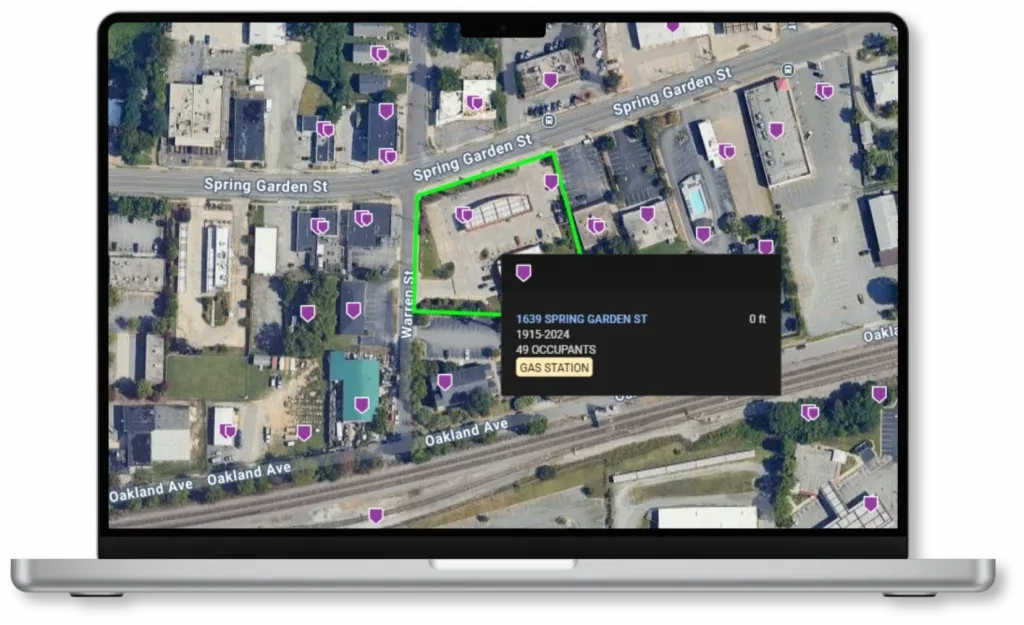Viewport: 1024px width, 625px height.
Task: Click the purple marker icon in popup header
Action: 523,273
